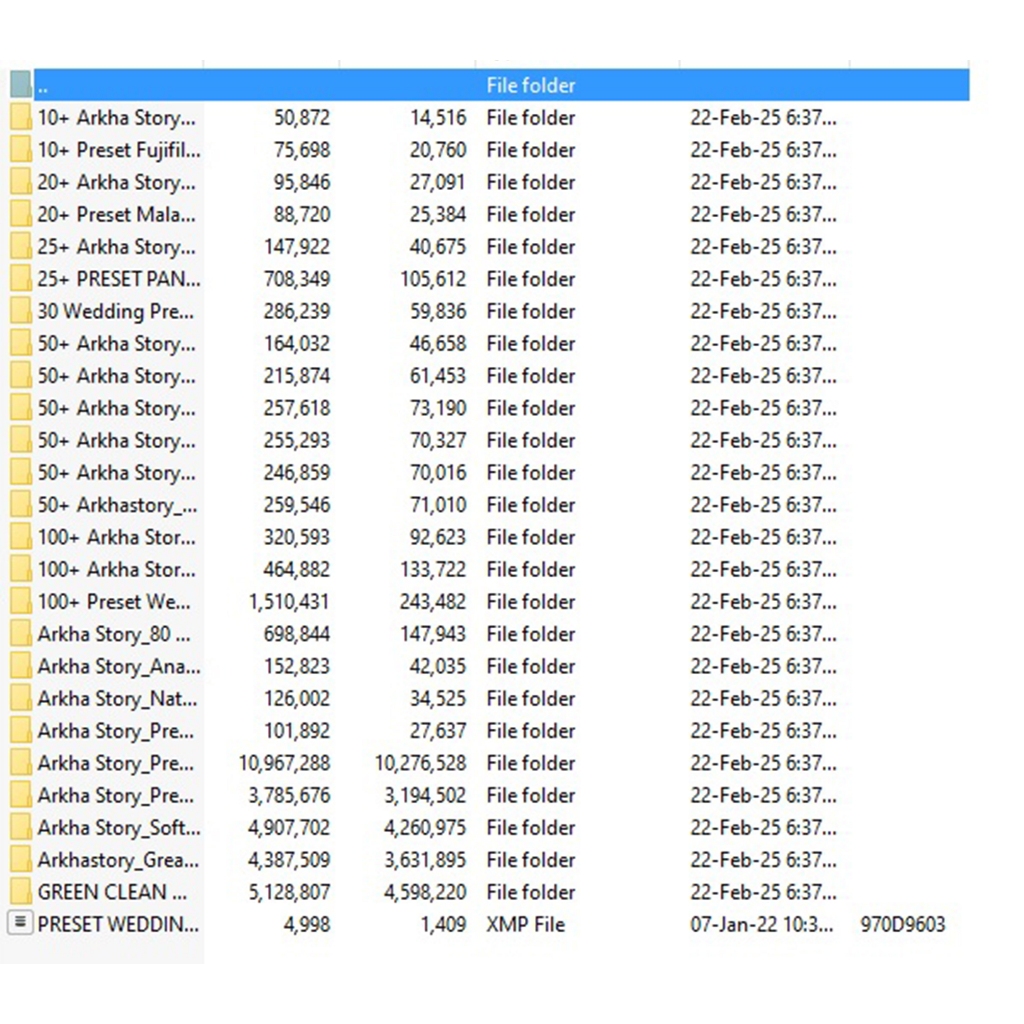Click folder icon beside 'Arkha Story_Ana...'
Viewport: 1024px width, 1024px height.
pyautogui.click(x=20, y=666)
